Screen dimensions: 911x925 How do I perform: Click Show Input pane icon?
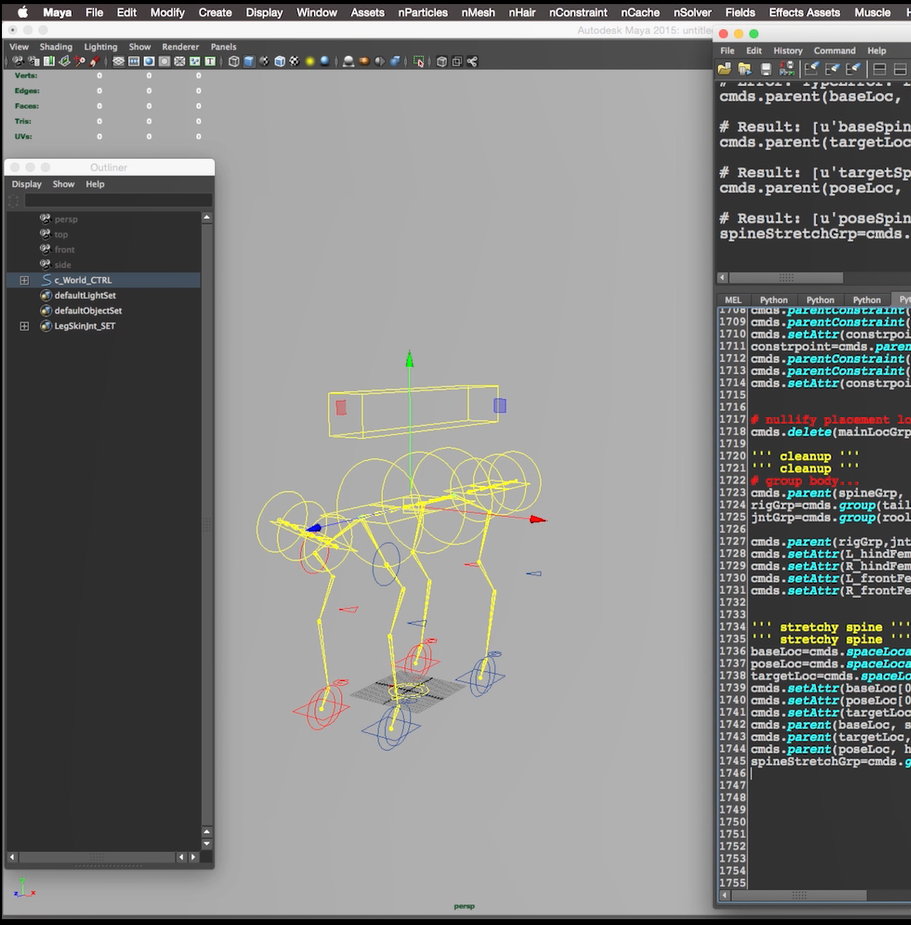(x=900, y=70)
